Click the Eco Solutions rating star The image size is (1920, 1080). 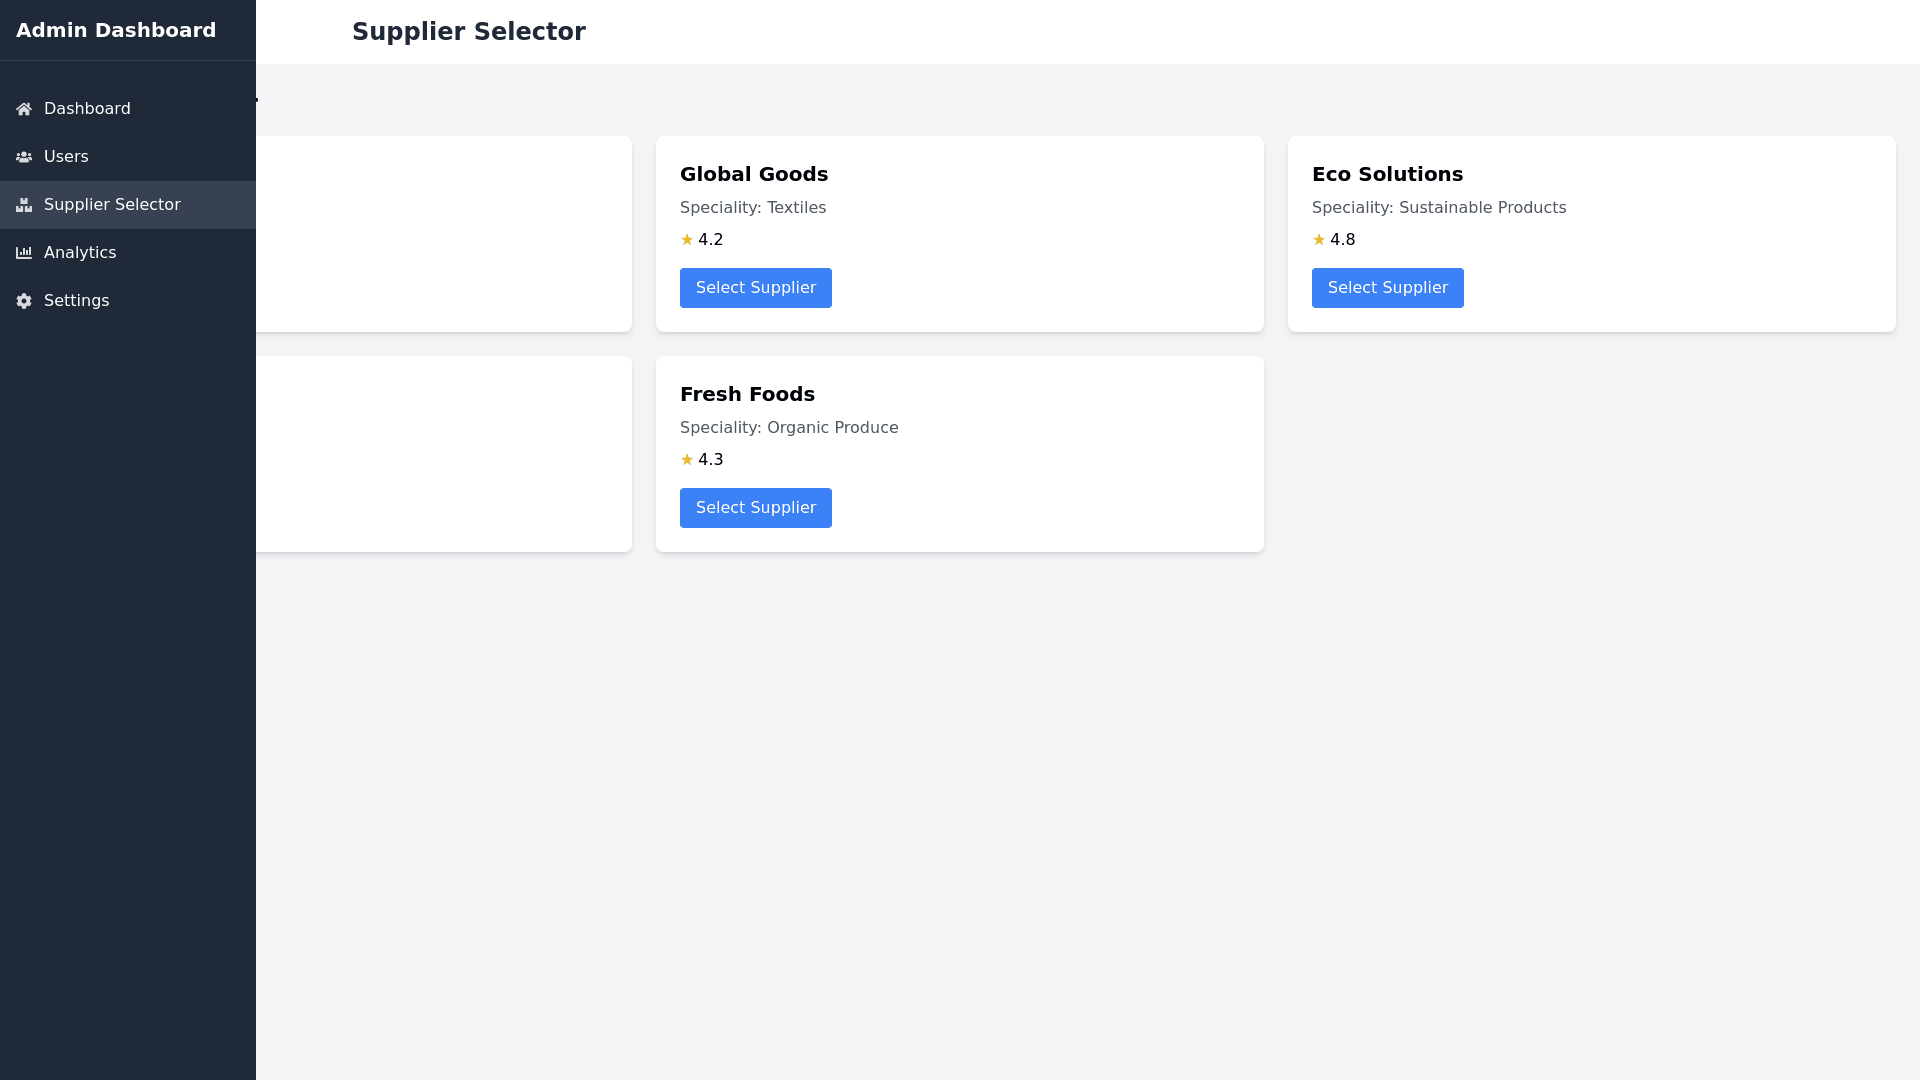[1319, 240]
